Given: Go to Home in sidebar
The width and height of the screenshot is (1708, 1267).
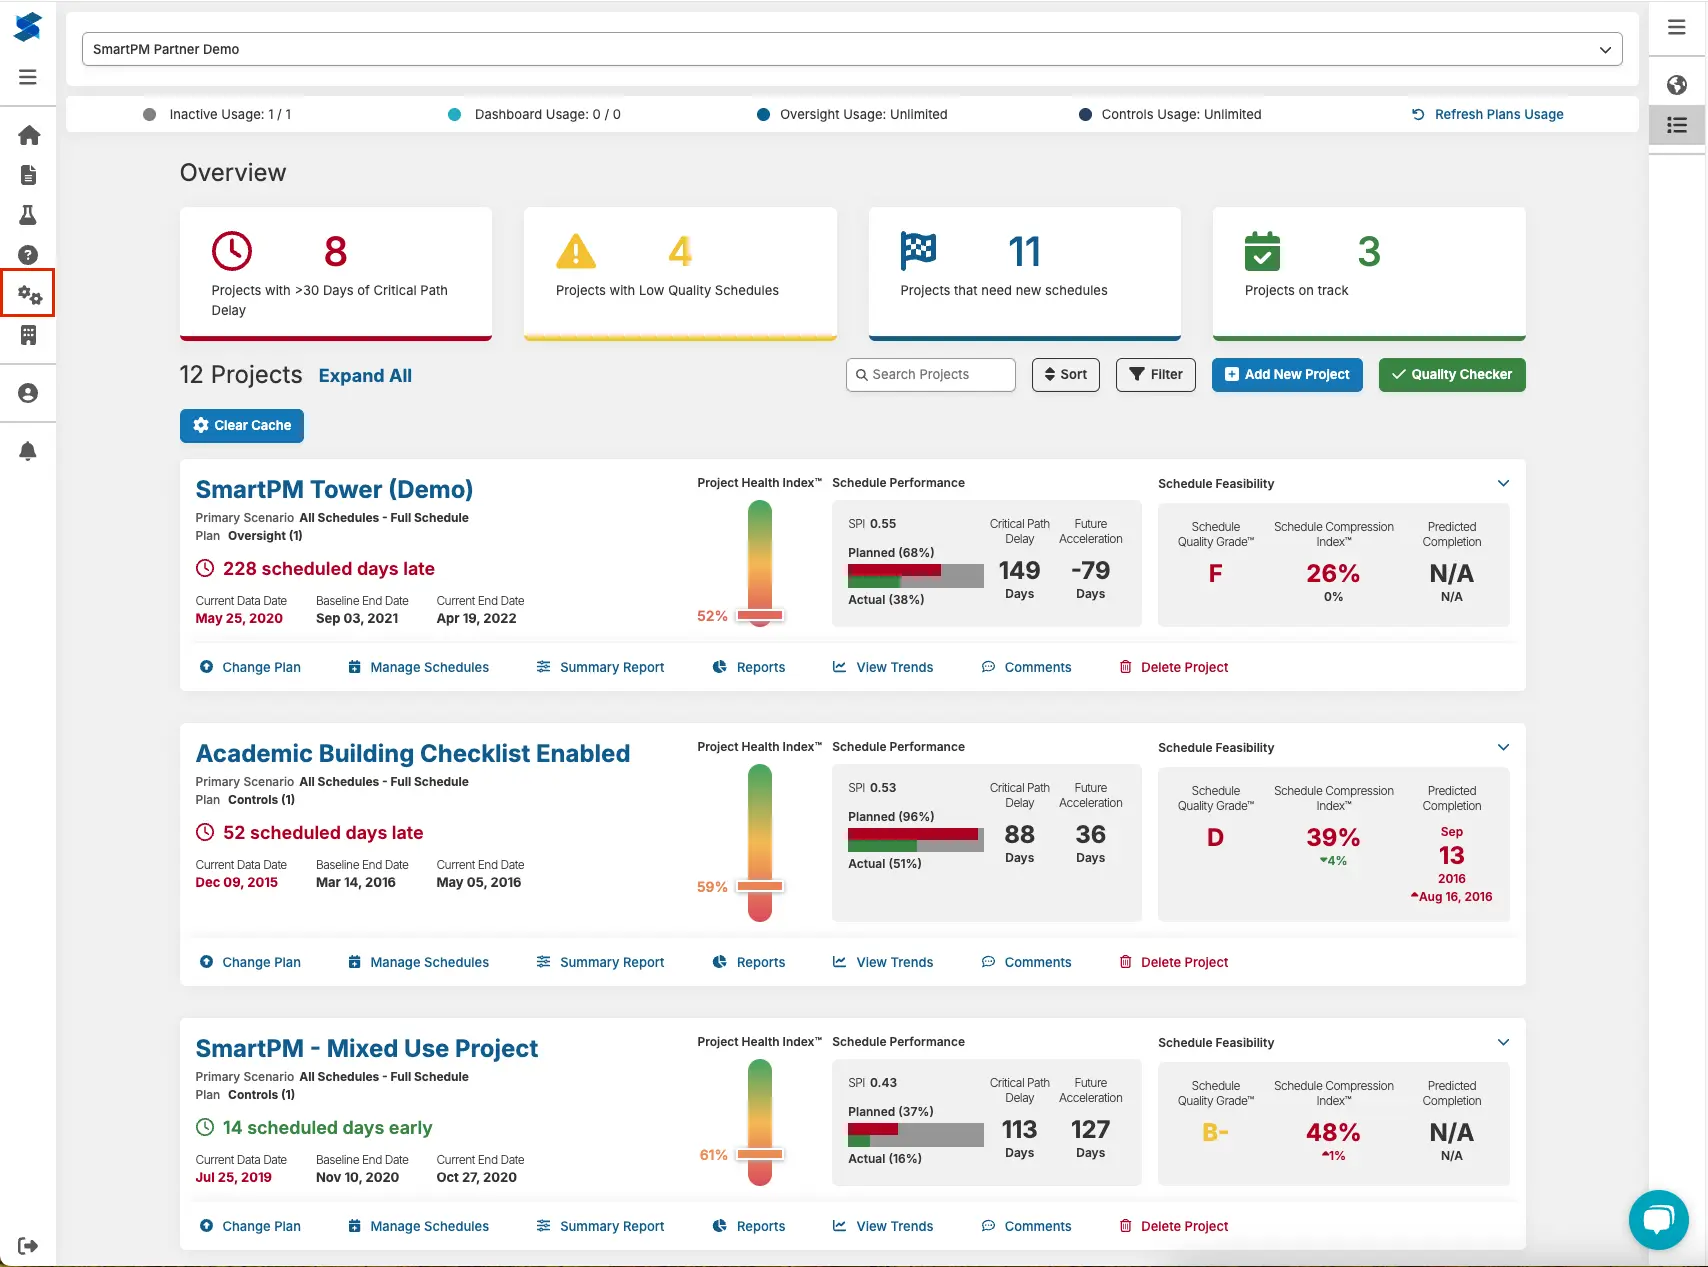Looking at the screenshot, I should pos(29,135).
